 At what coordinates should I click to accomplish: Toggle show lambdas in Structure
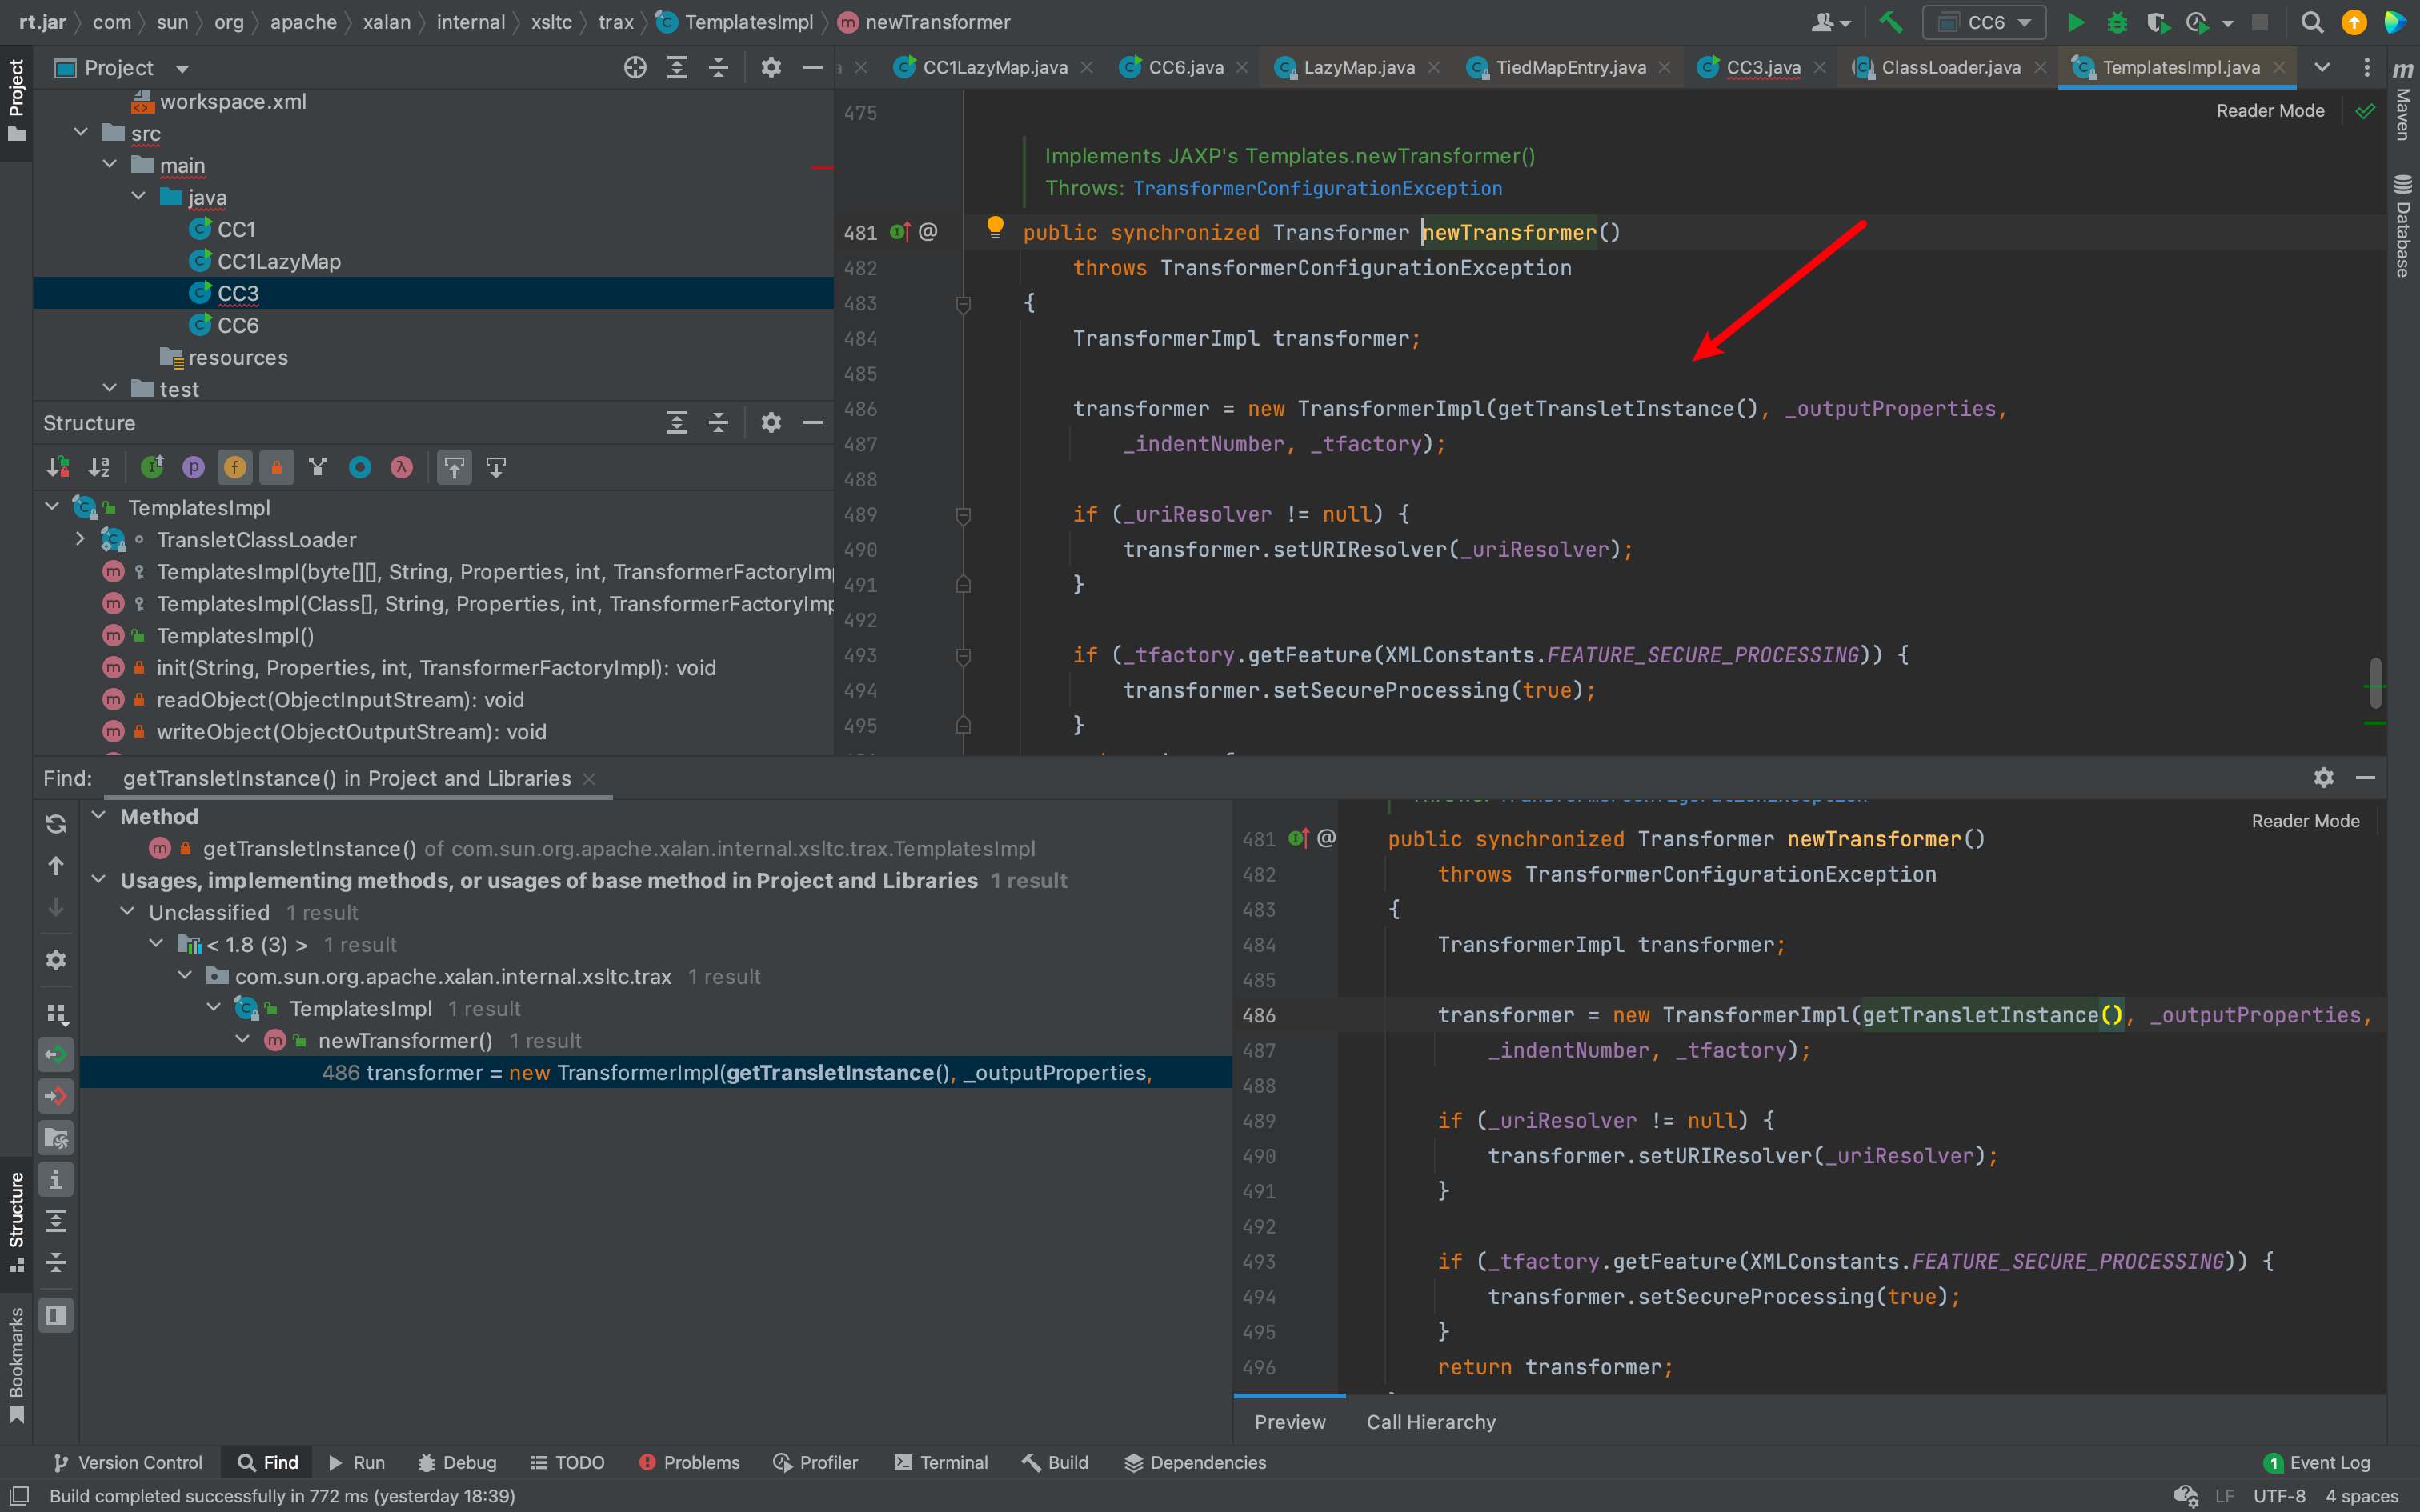(x=401, y=467)
